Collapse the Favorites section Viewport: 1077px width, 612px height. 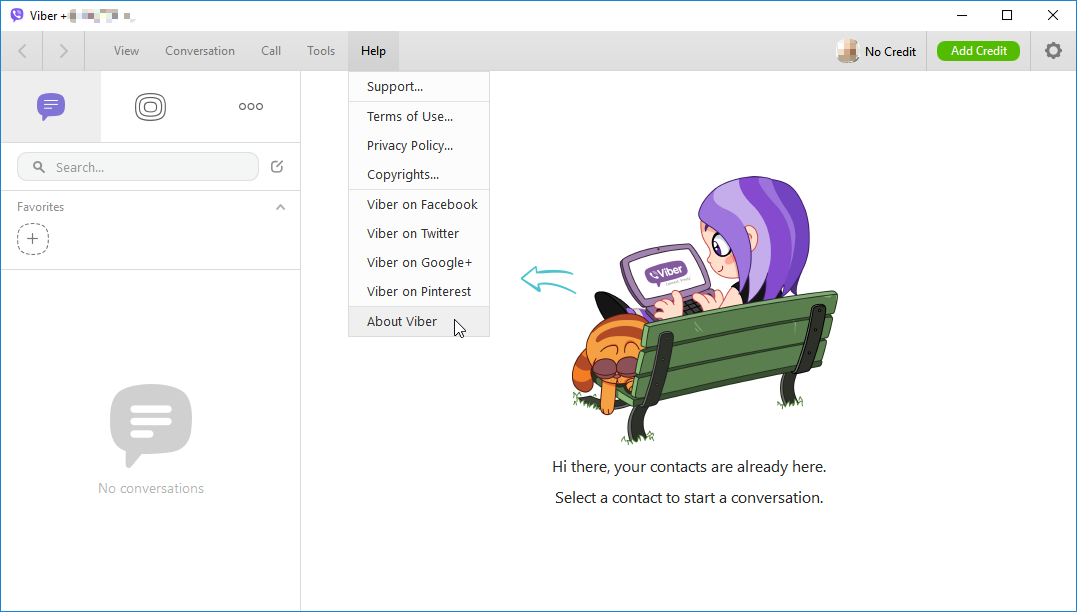point(280,207)
